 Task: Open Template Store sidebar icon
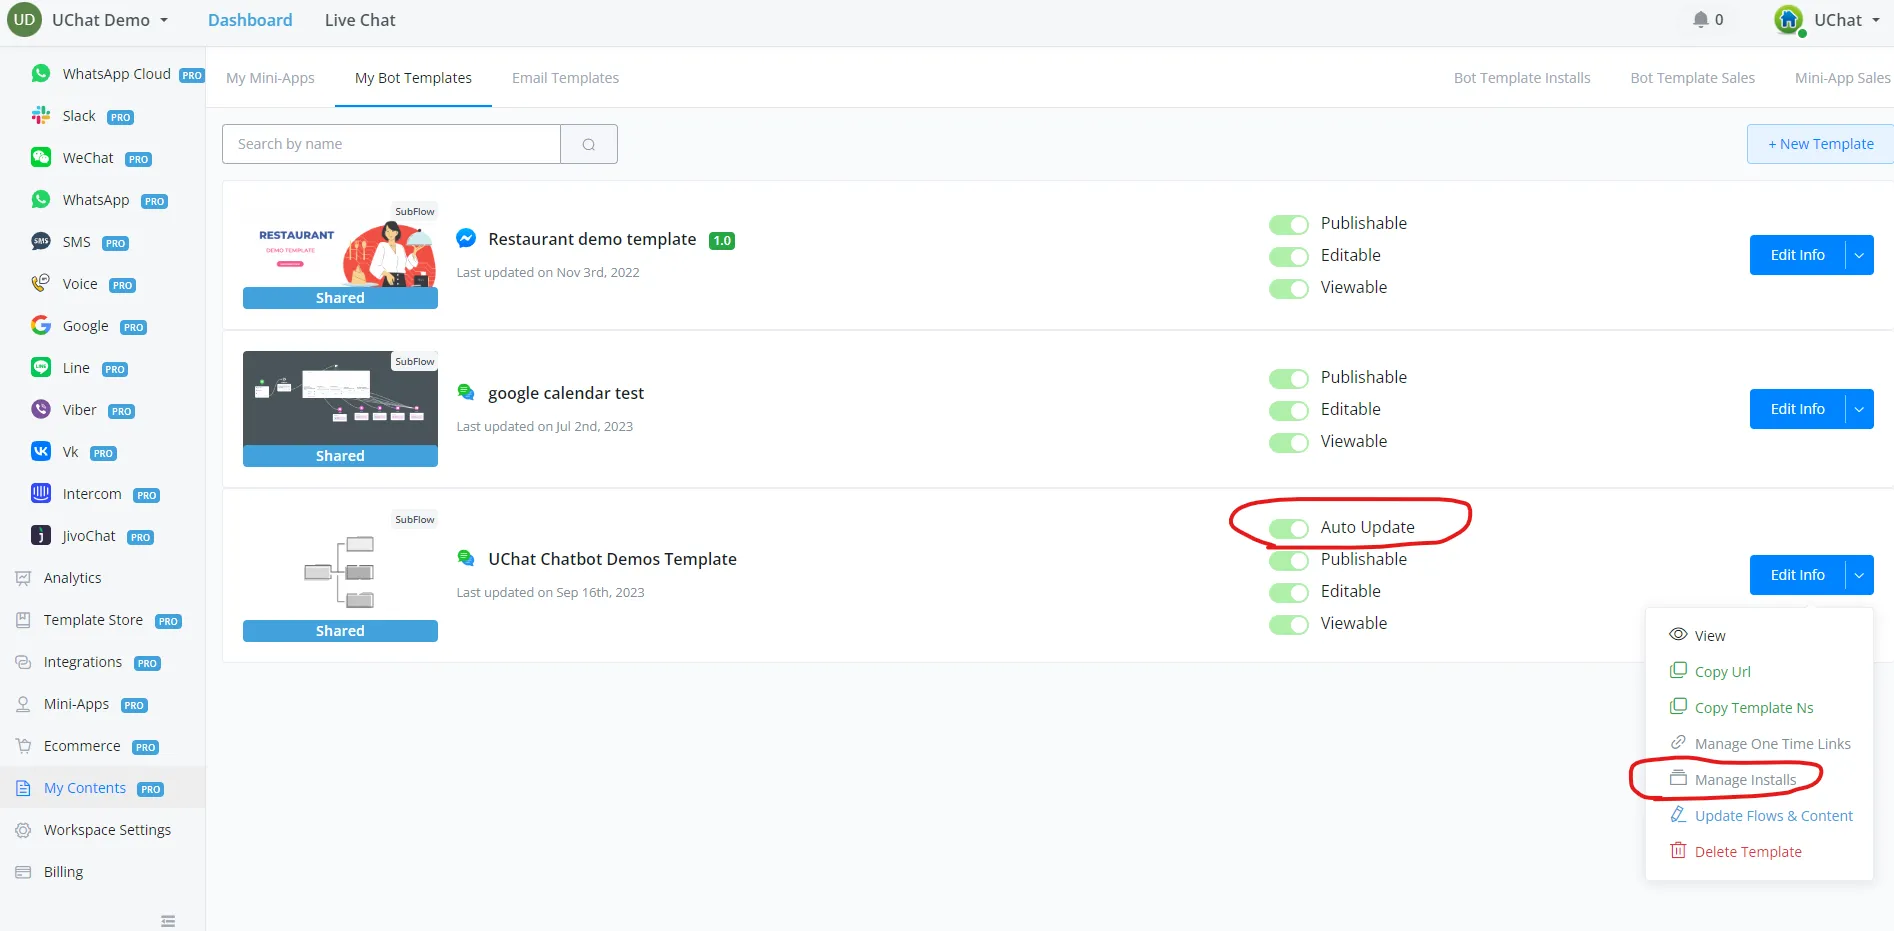tap(23, 620)
